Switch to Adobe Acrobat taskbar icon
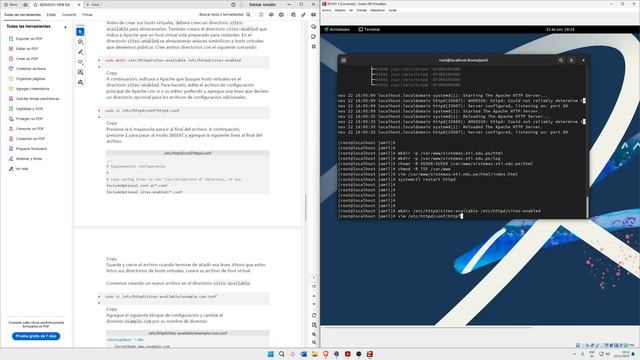The height and width of the screenshot is (360, 640). (348, 354)
